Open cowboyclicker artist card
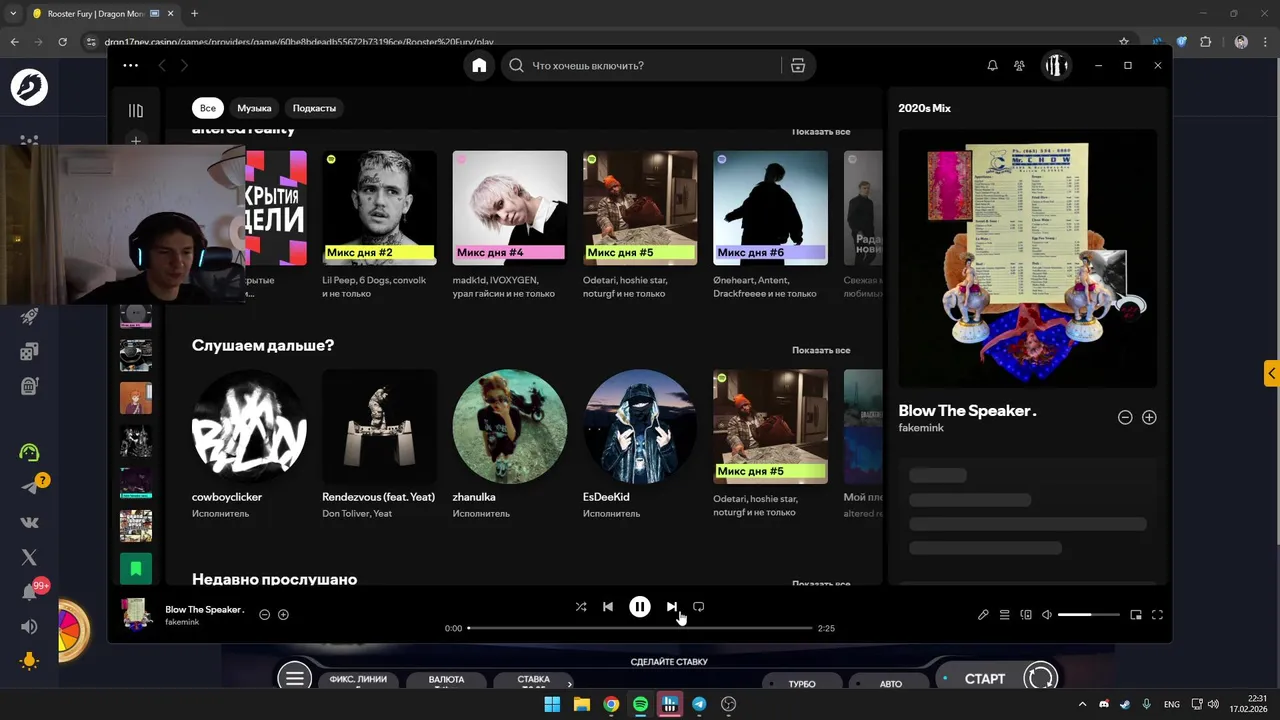The height and width of the screenshot is (720, 1280). point(249,445)
